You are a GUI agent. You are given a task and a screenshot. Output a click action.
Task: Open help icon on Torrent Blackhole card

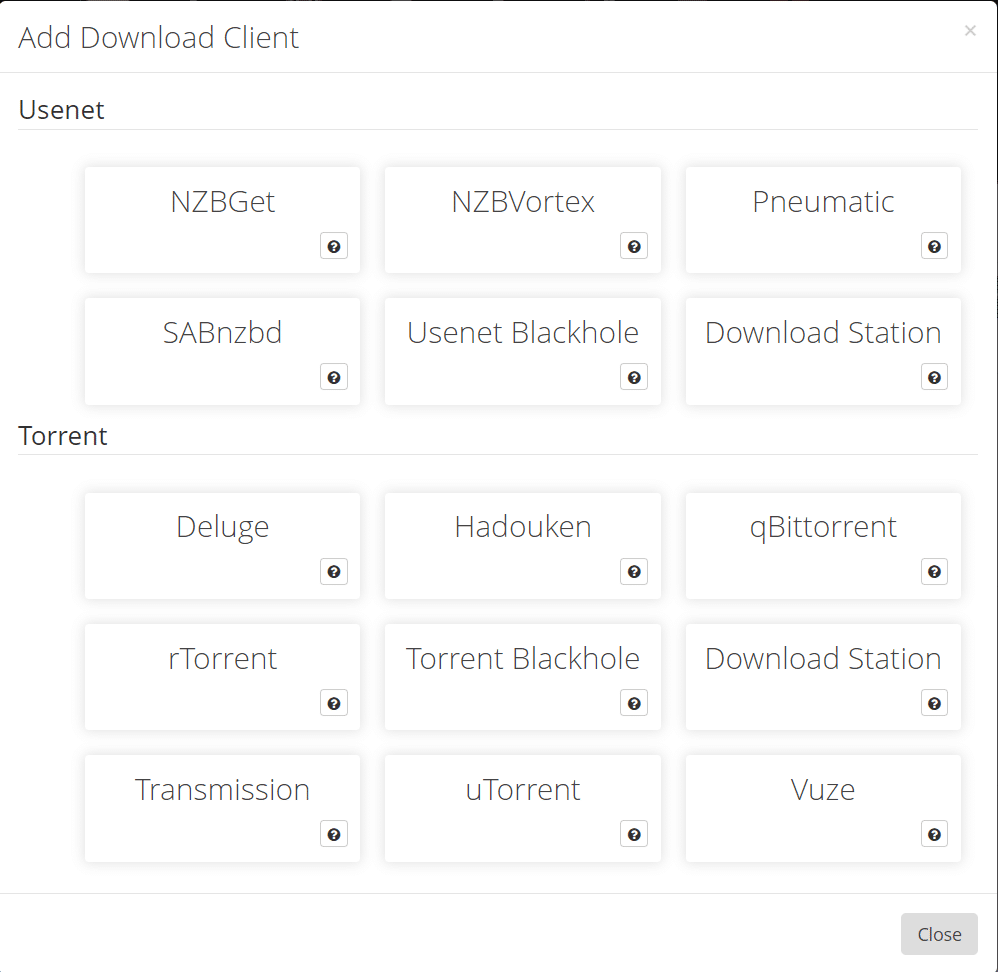(x=634, y=703)
